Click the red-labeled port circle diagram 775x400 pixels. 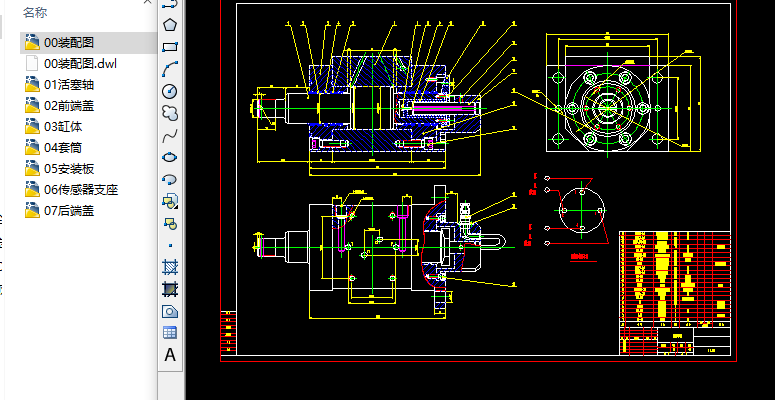[x=582, y=210]
